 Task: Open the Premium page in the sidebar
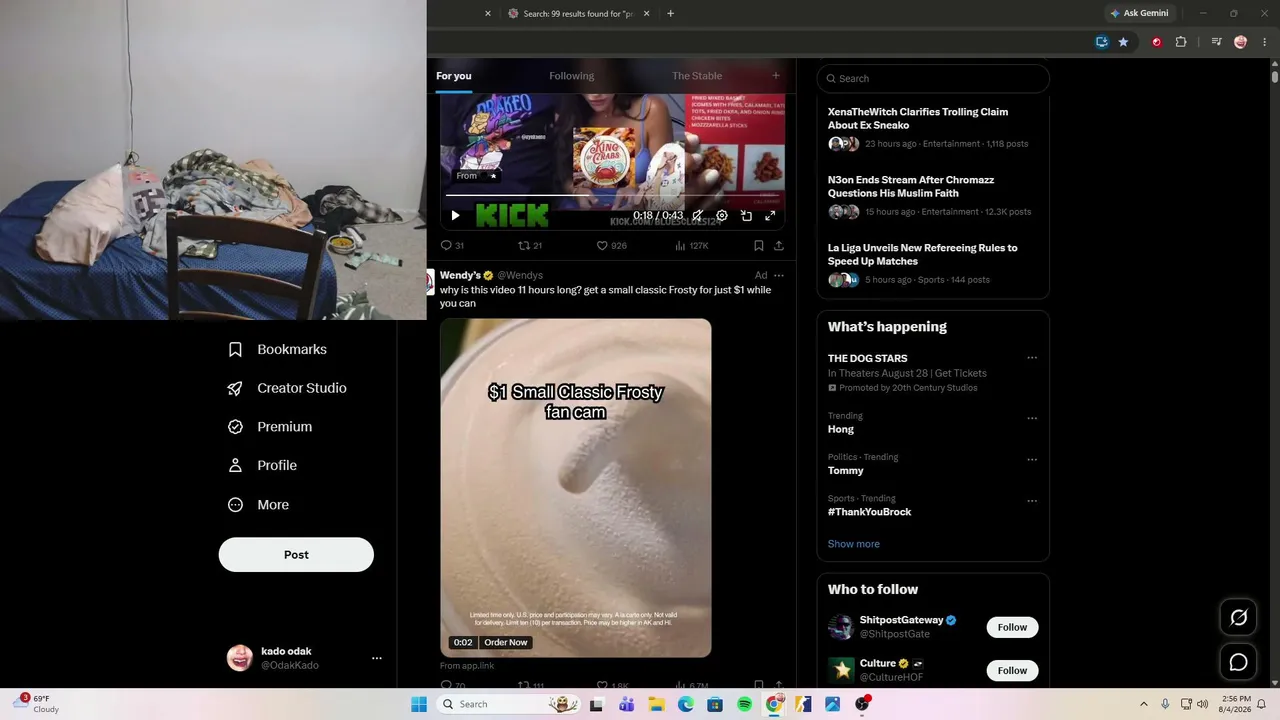[x=270, y=426]
